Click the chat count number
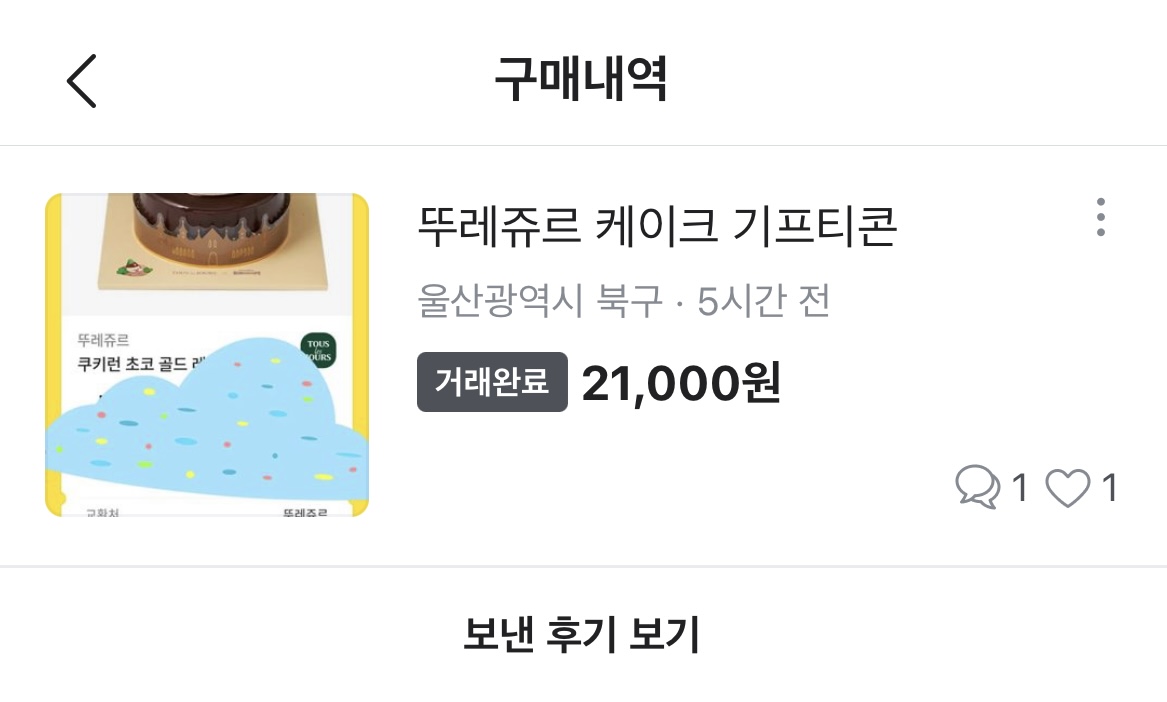The height and width of the screenshot is (702, 1167). point(1019,488)
